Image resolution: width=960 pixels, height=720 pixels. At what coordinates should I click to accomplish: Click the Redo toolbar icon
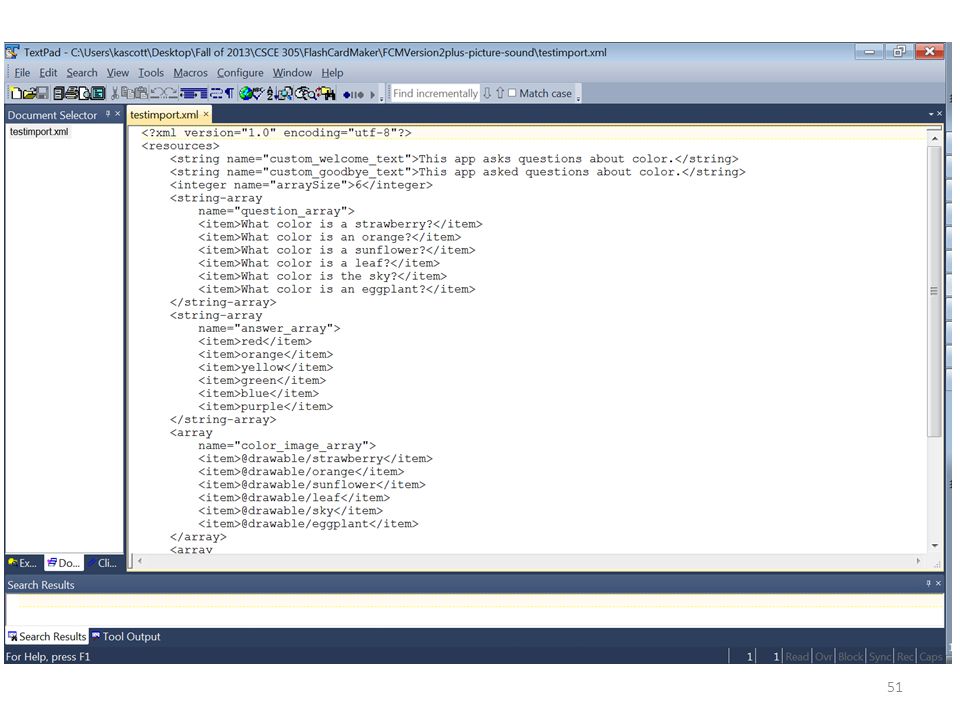(x=171, y=93)
